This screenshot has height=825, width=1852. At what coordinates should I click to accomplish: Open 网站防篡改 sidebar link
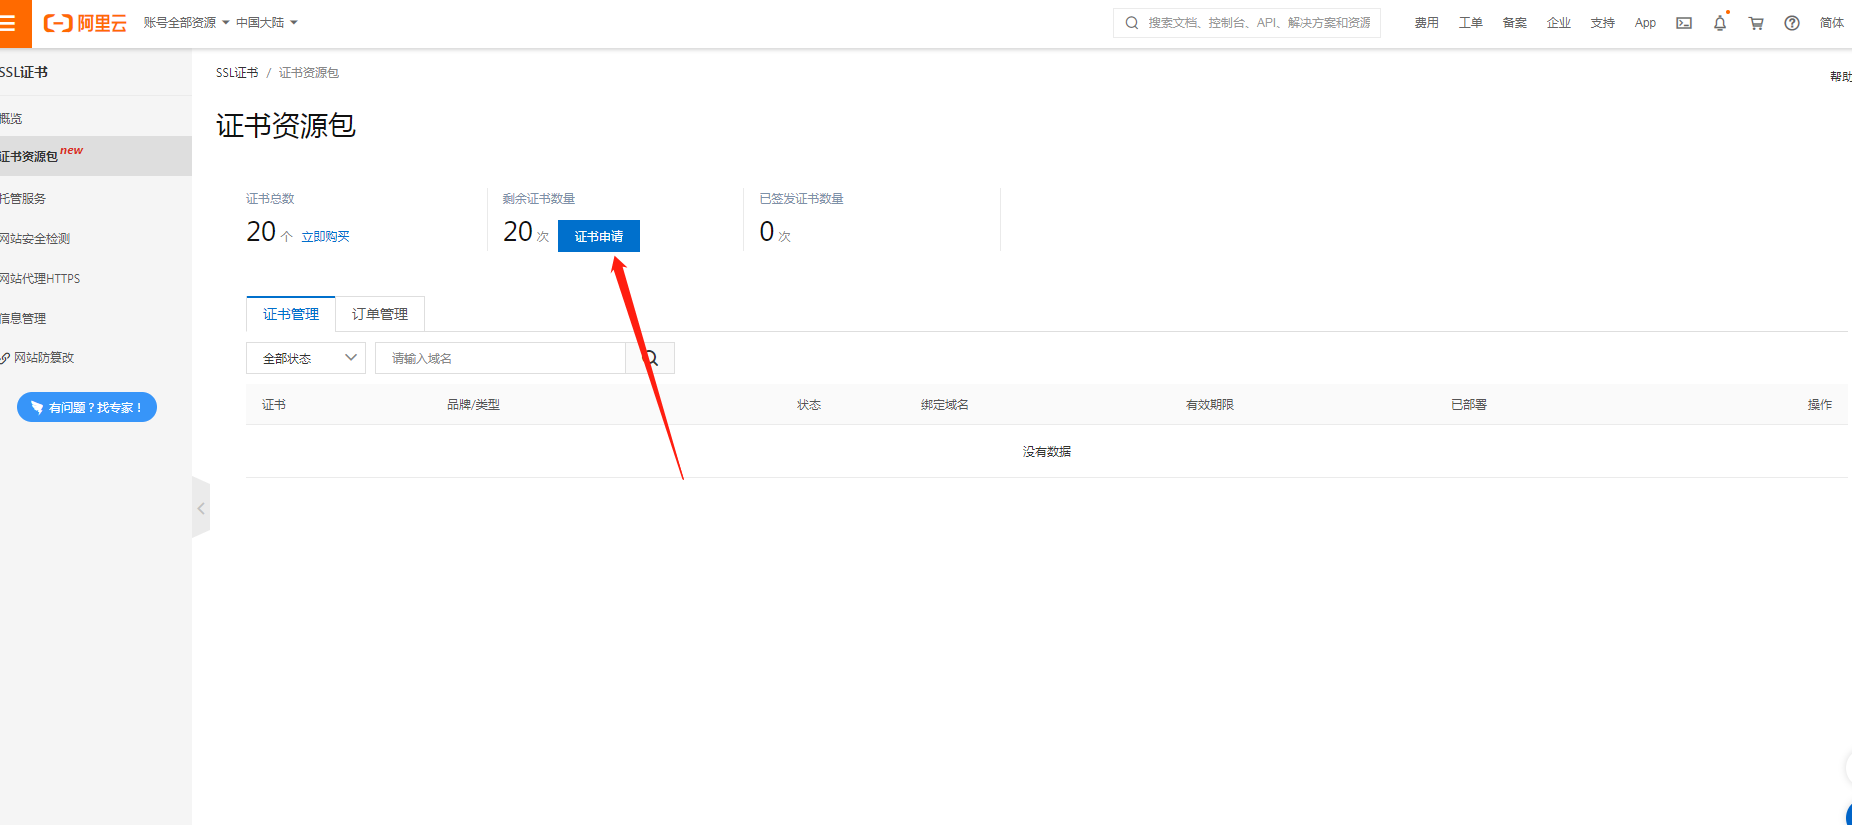pos(43,357)
